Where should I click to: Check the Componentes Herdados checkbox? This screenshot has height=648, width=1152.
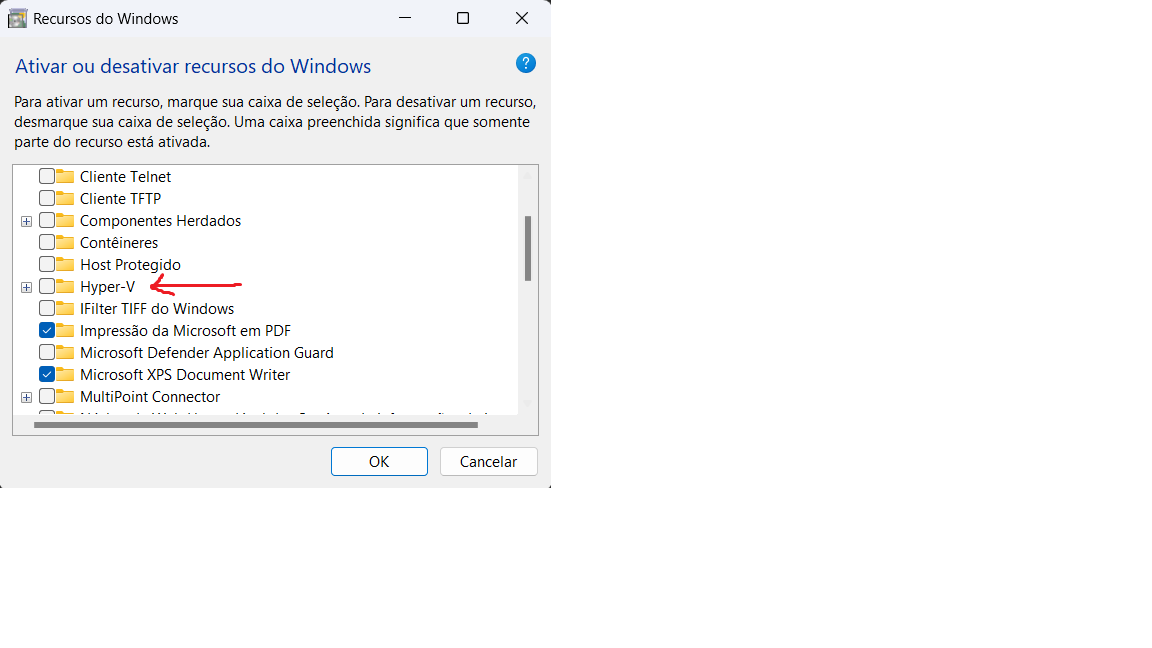46,220
